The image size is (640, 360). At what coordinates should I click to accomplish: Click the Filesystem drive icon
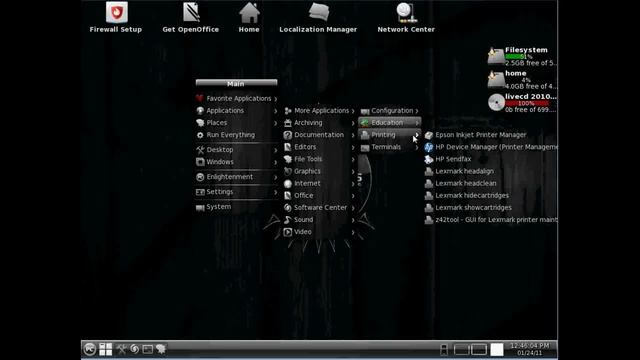point(496,56)
